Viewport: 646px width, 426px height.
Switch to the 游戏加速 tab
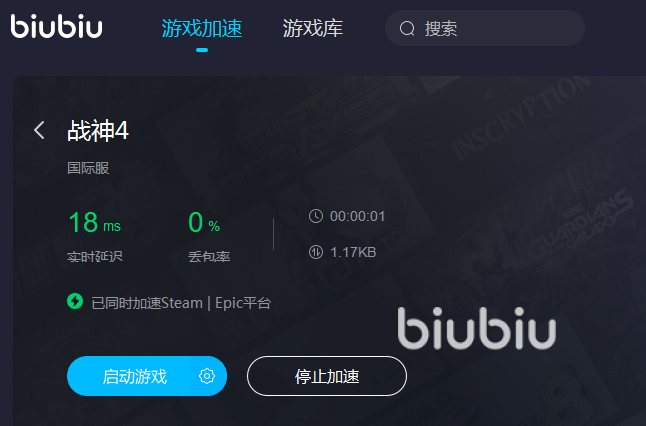pos(202,29)
